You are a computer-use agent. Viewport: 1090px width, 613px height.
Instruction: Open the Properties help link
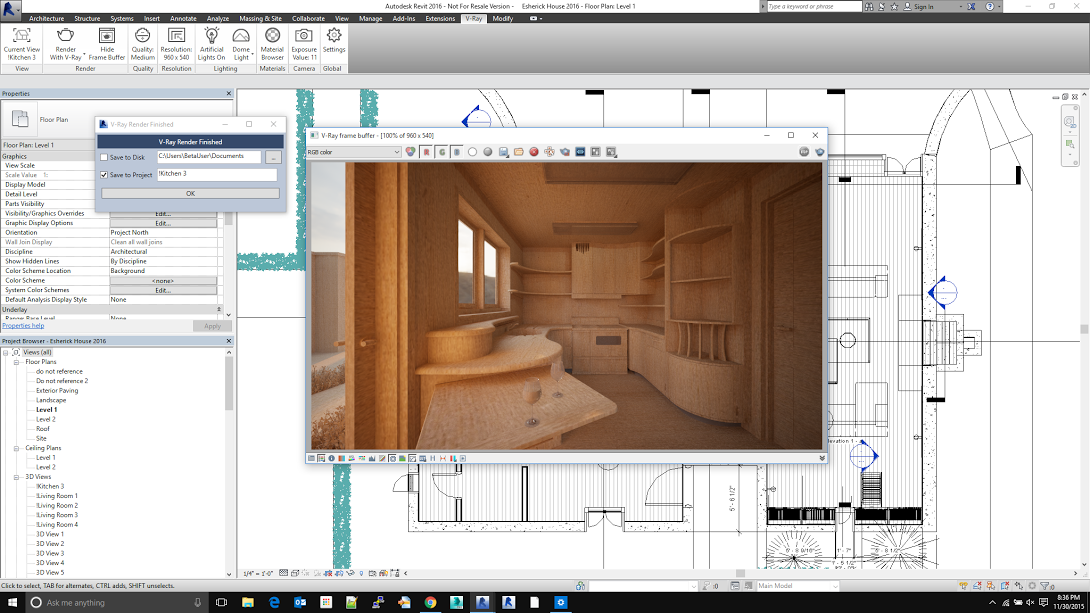[23, 325]
